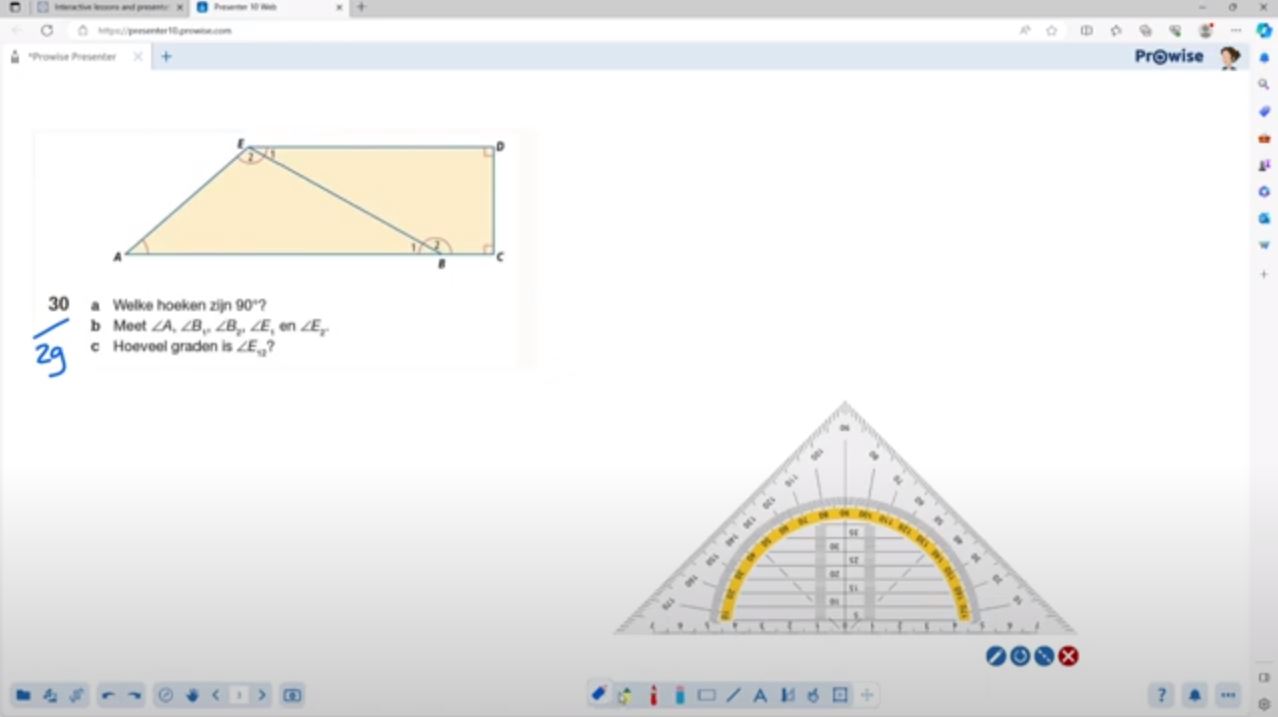Select the red pen tool

click(653, 694)
